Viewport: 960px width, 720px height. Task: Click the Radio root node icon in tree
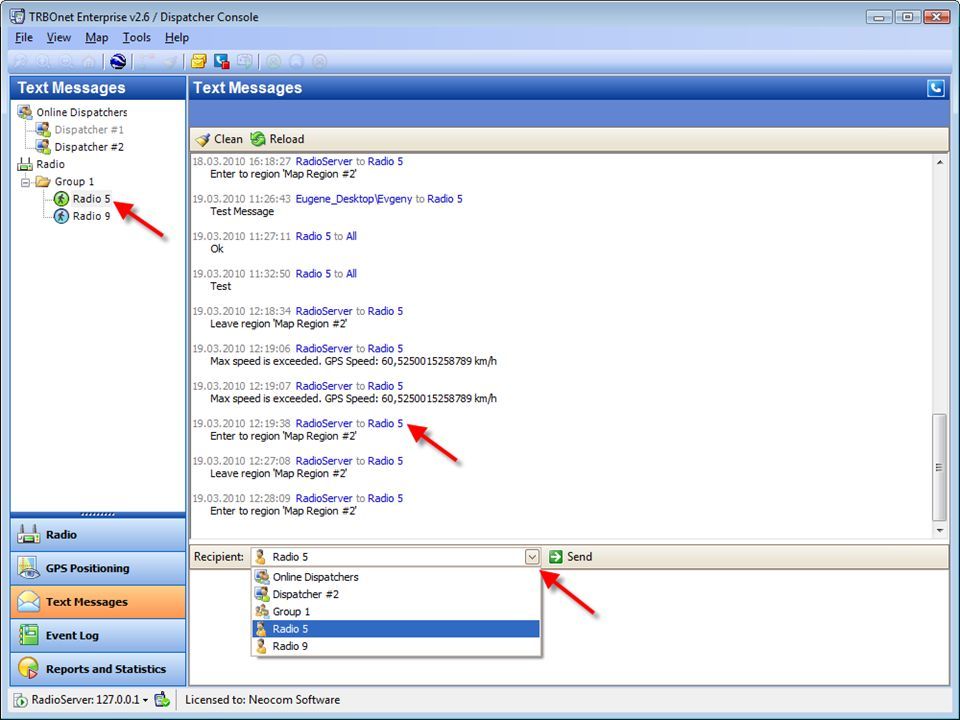pyautogui.click(x=24, y=164)
